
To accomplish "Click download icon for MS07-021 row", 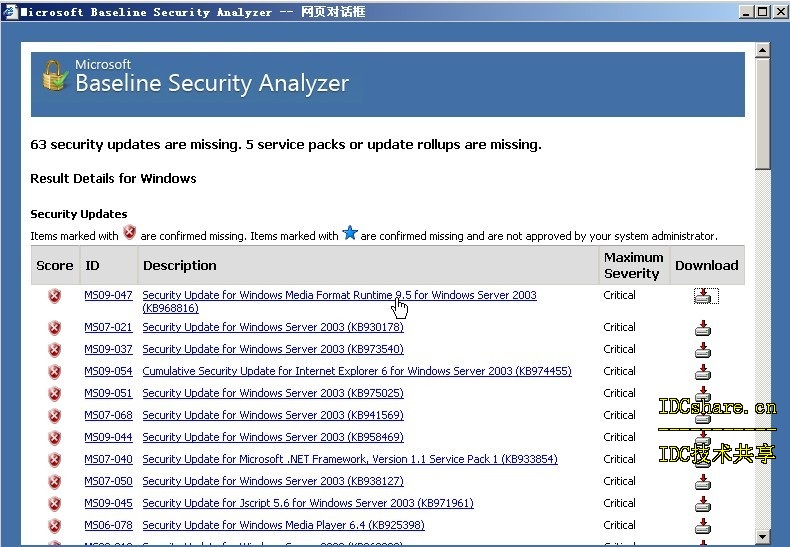I will [x=703, y=328].
